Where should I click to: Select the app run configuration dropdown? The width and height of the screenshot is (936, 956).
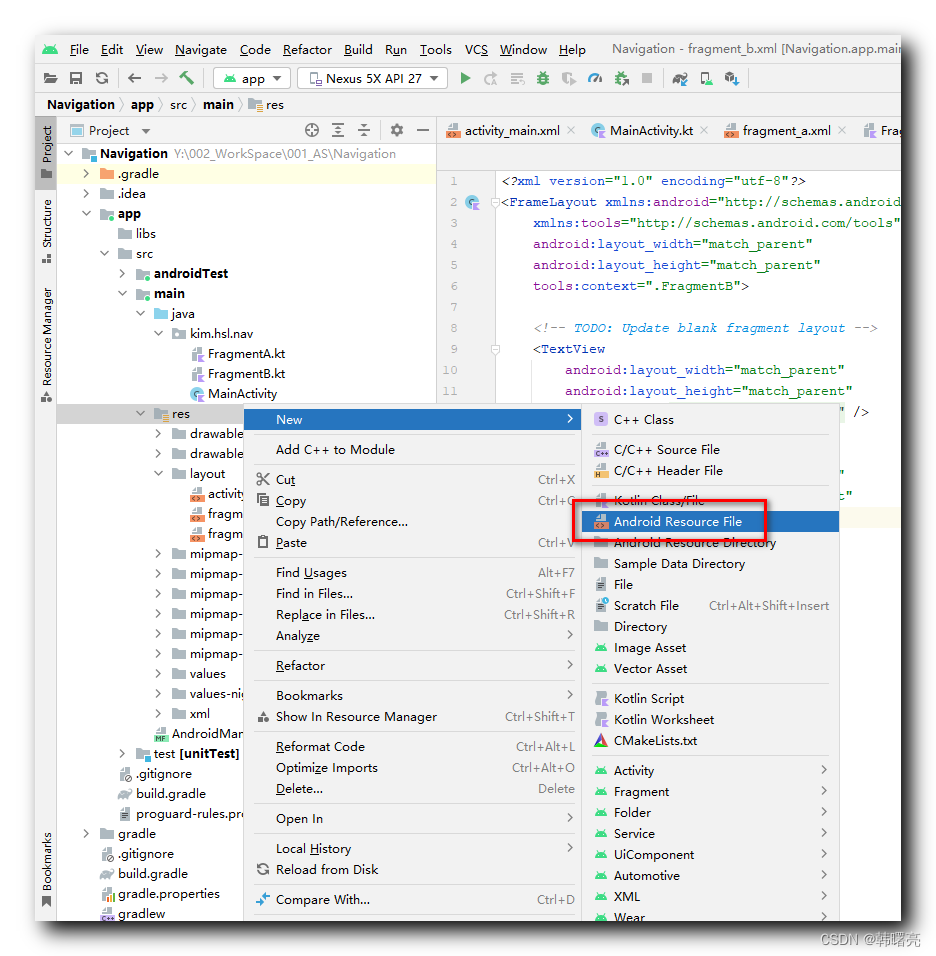[250, 78]
